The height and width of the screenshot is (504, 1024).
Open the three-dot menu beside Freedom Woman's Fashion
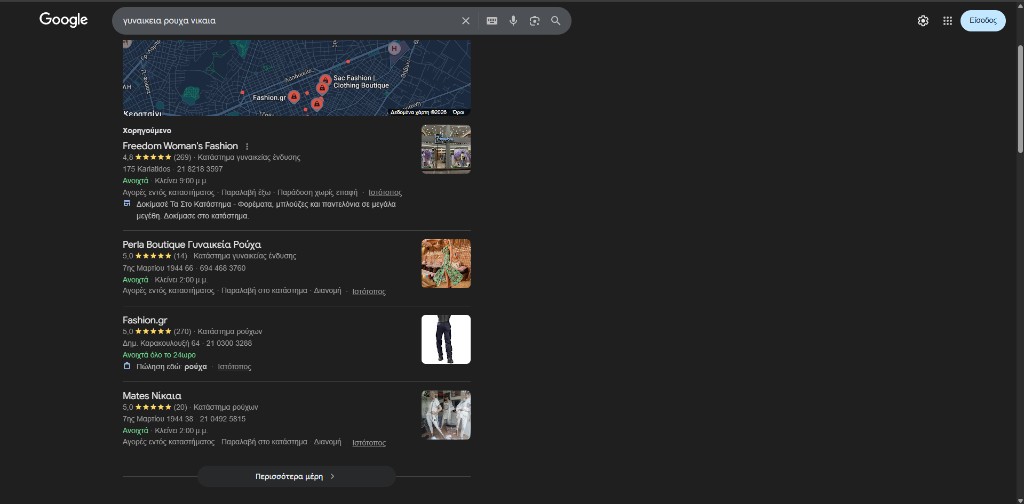[x=247, y=146]
